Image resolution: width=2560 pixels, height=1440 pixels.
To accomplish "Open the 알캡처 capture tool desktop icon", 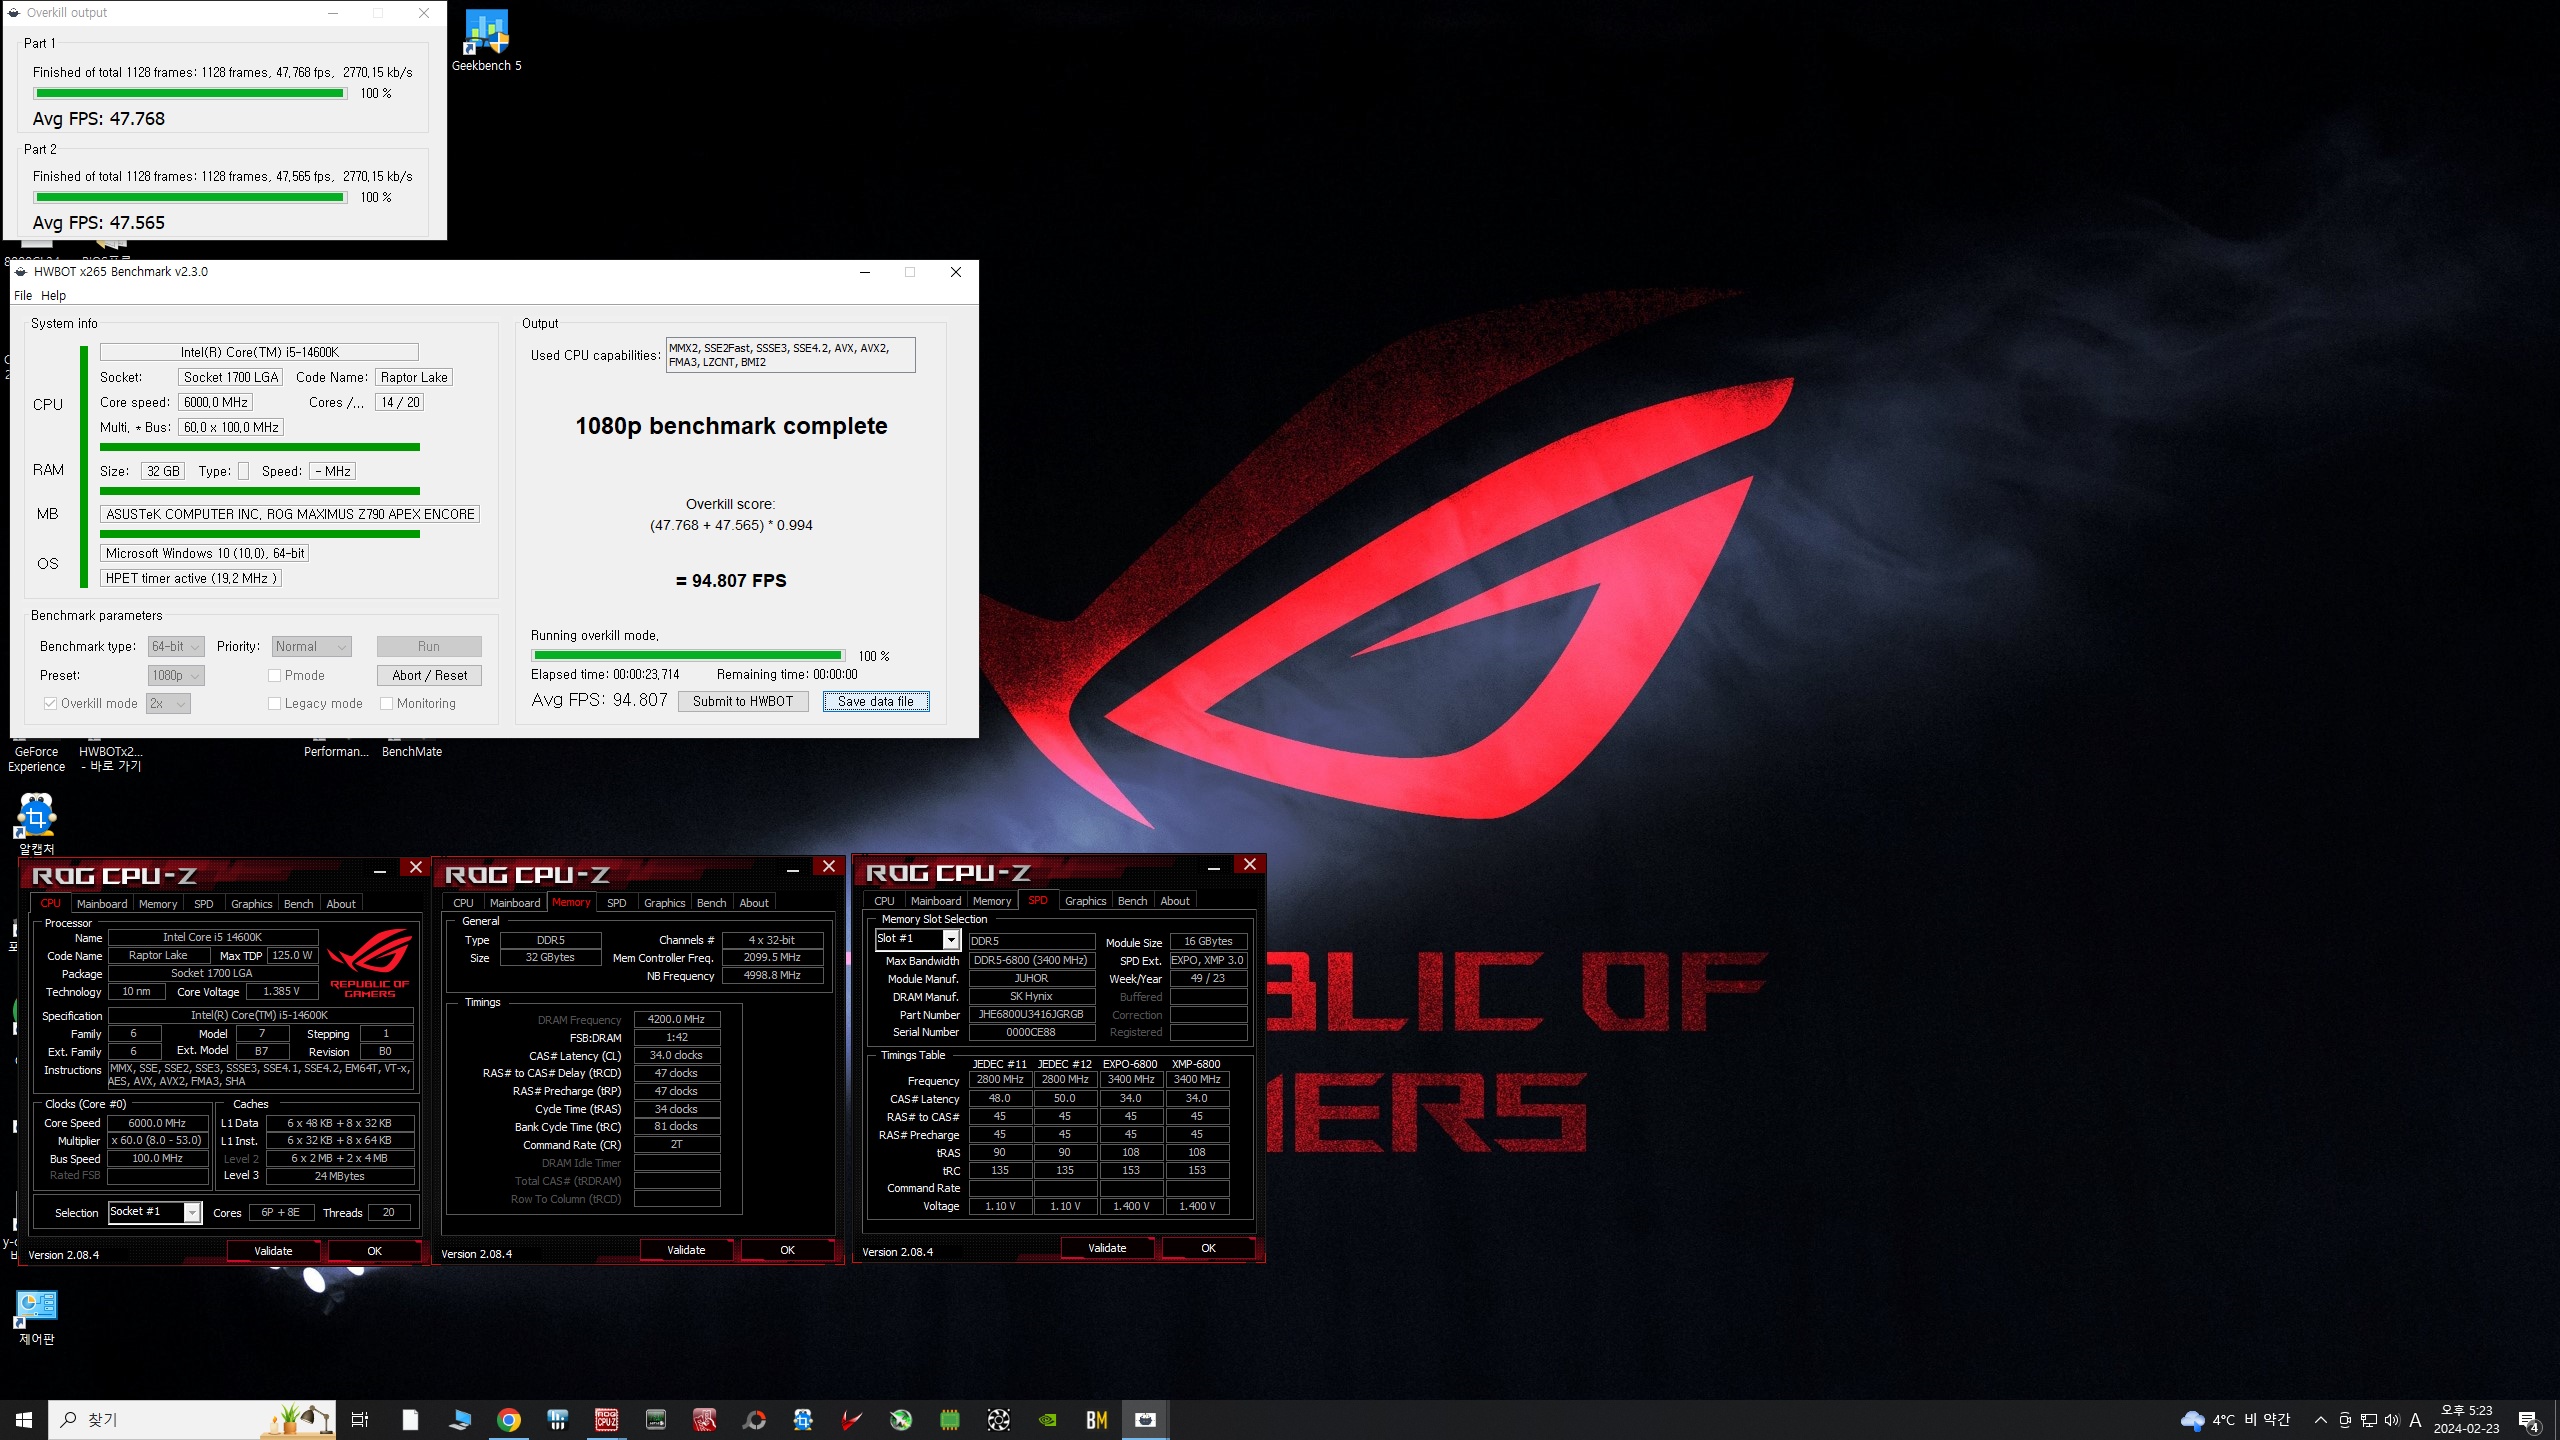I will point(37,824).
